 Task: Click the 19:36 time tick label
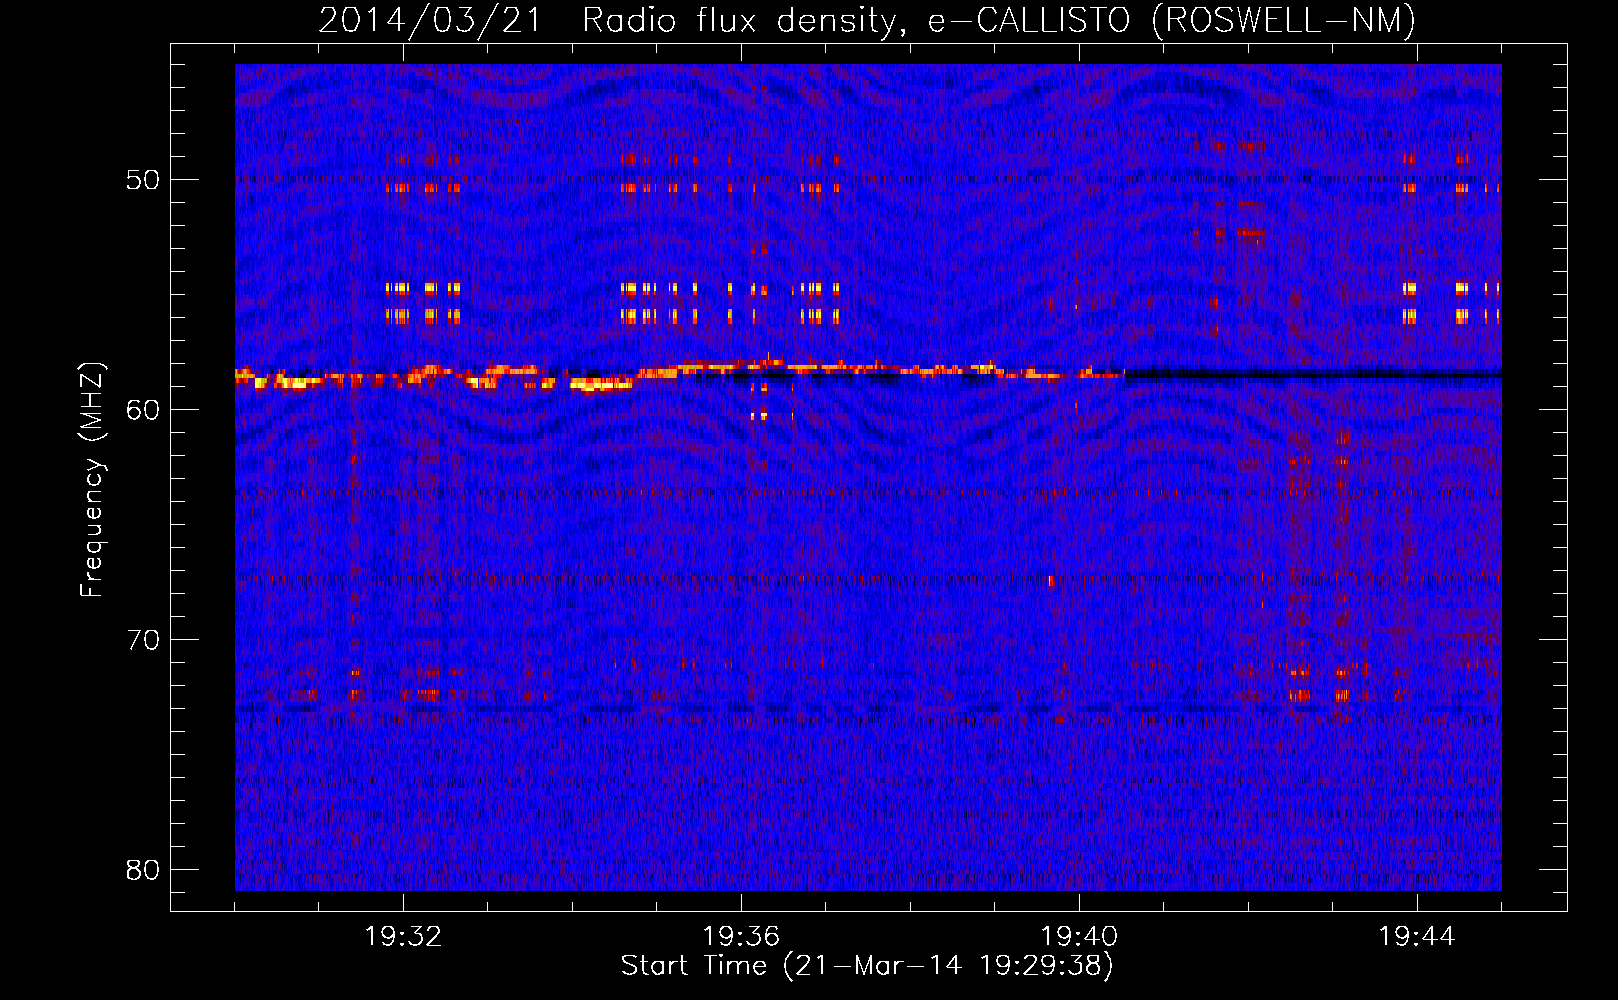741,937
